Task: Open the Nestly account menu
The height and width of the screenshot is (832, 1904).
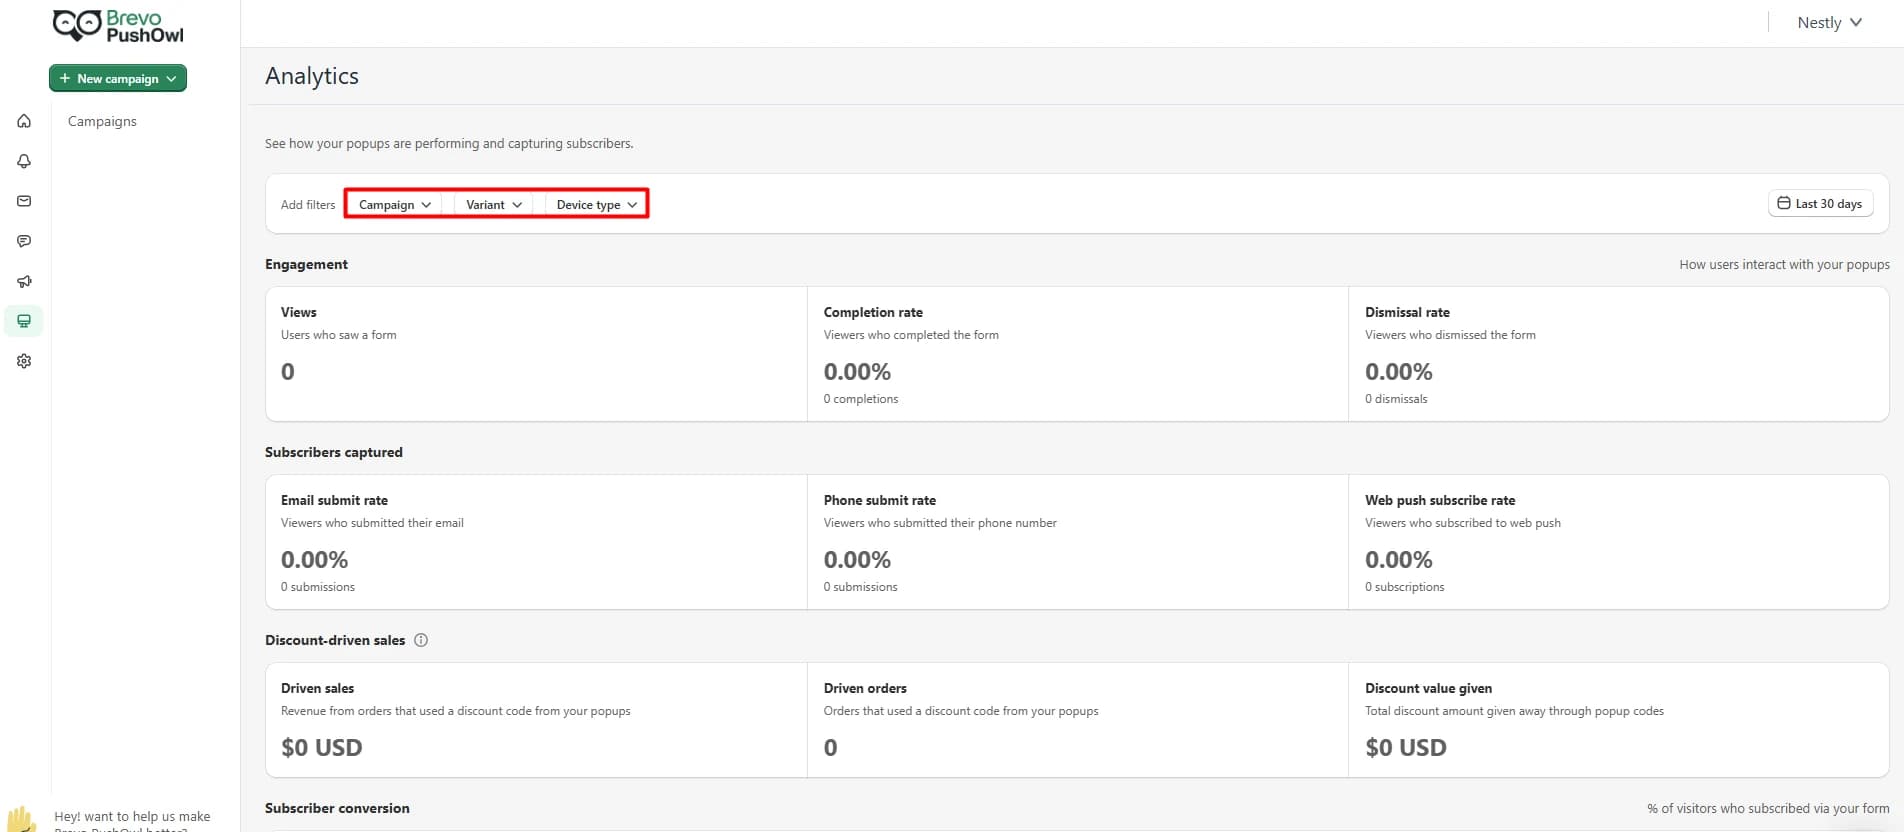Action: [1829, 22]
